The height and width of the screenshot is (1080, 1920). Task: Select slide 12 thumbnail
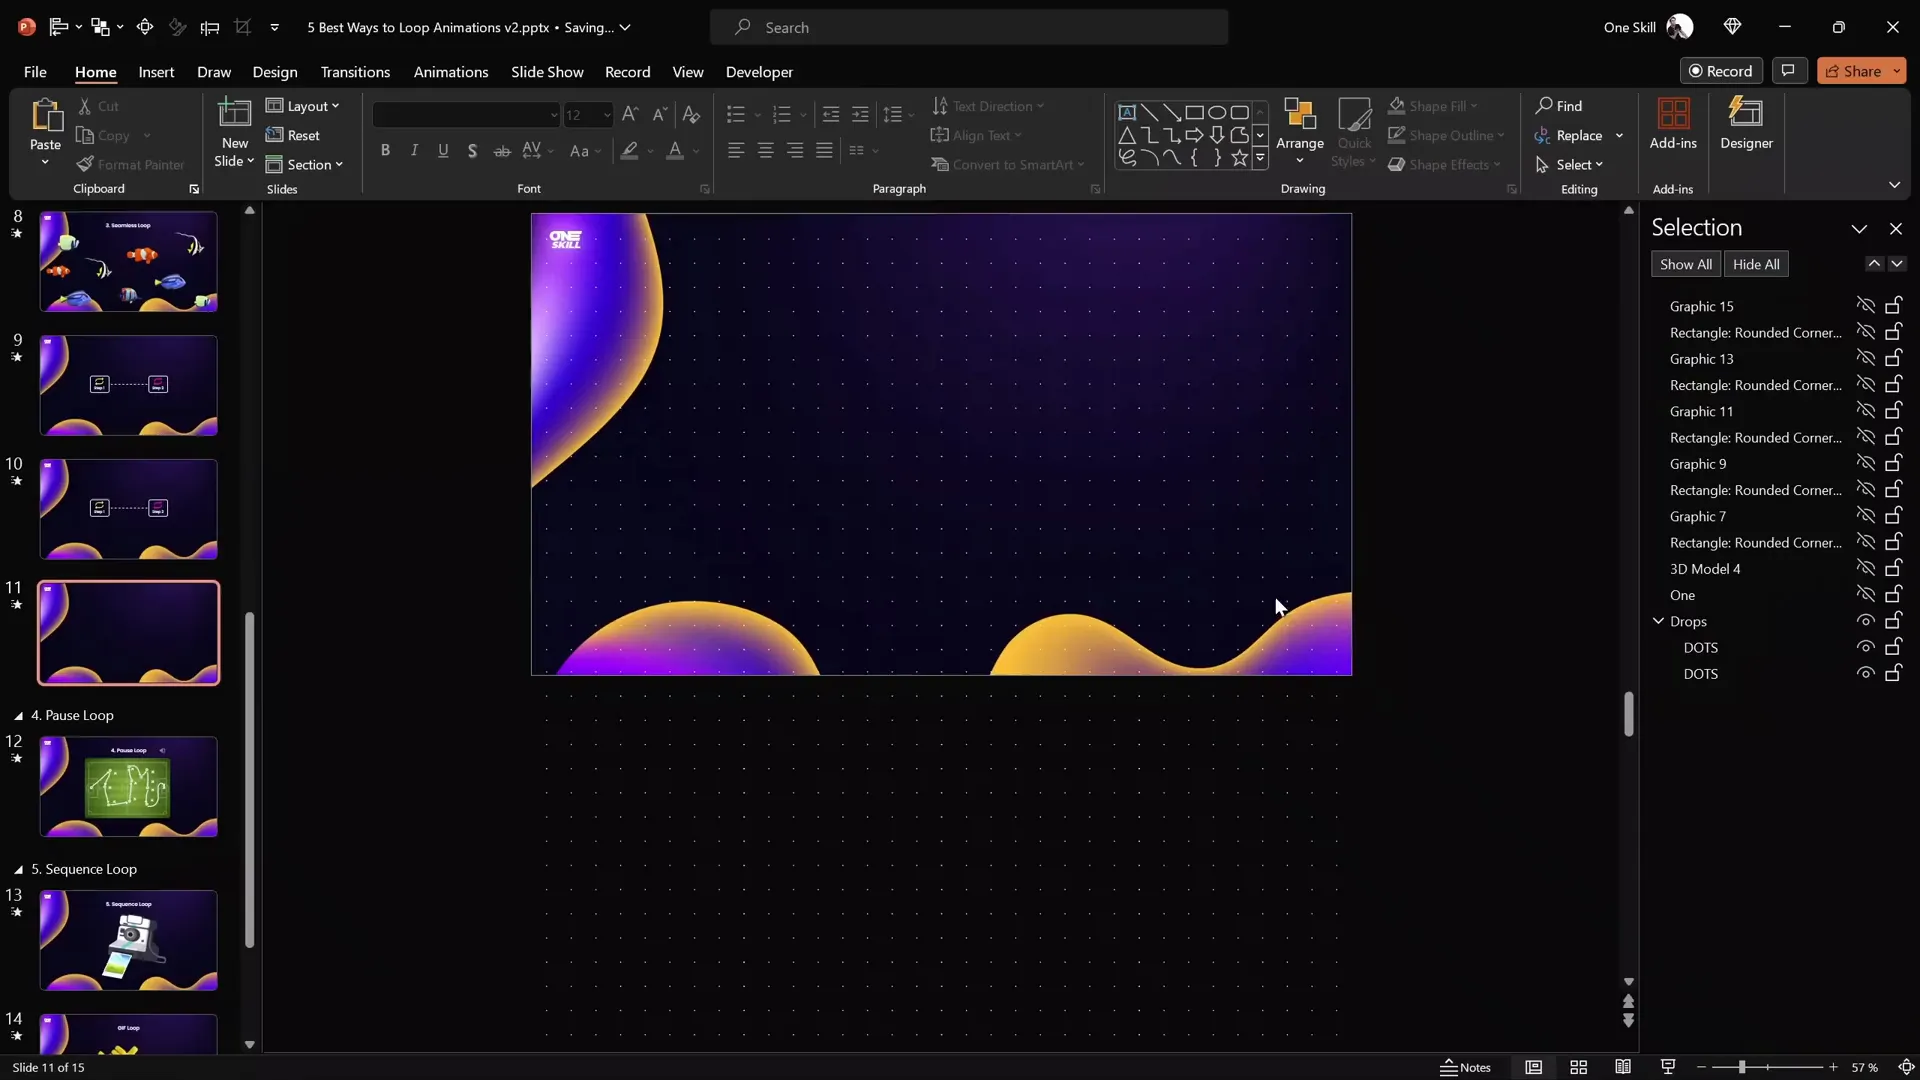[x=128, y=787]
